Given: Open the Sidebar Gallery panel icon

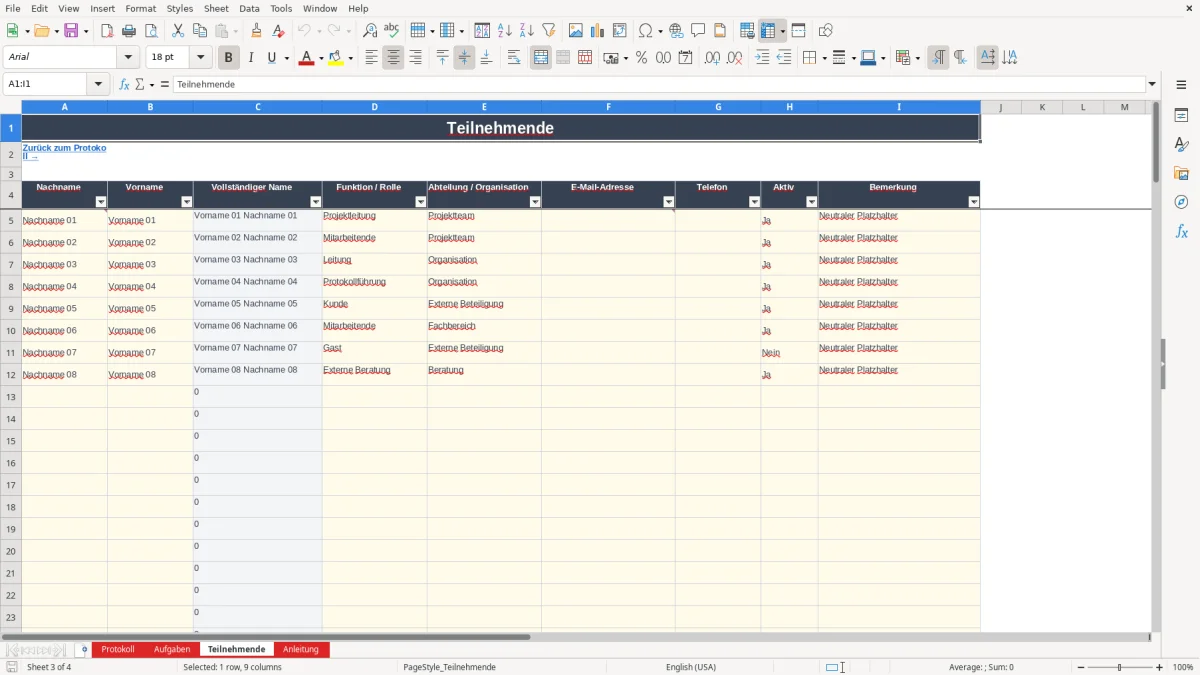Looking at the screenshot, I should [1181, 173].
